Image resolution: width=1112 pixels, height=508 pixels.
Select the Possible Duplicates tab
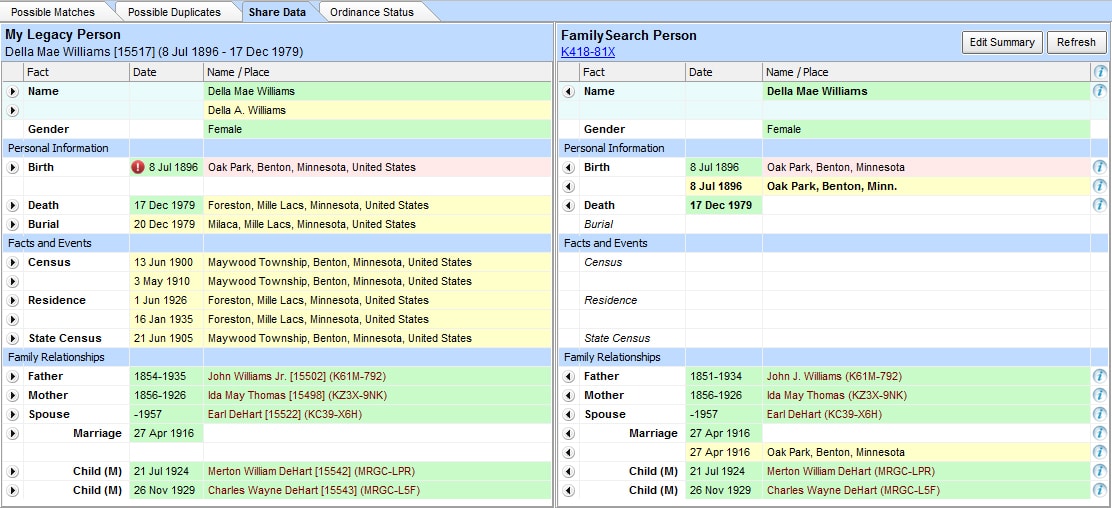coord(174,12)
